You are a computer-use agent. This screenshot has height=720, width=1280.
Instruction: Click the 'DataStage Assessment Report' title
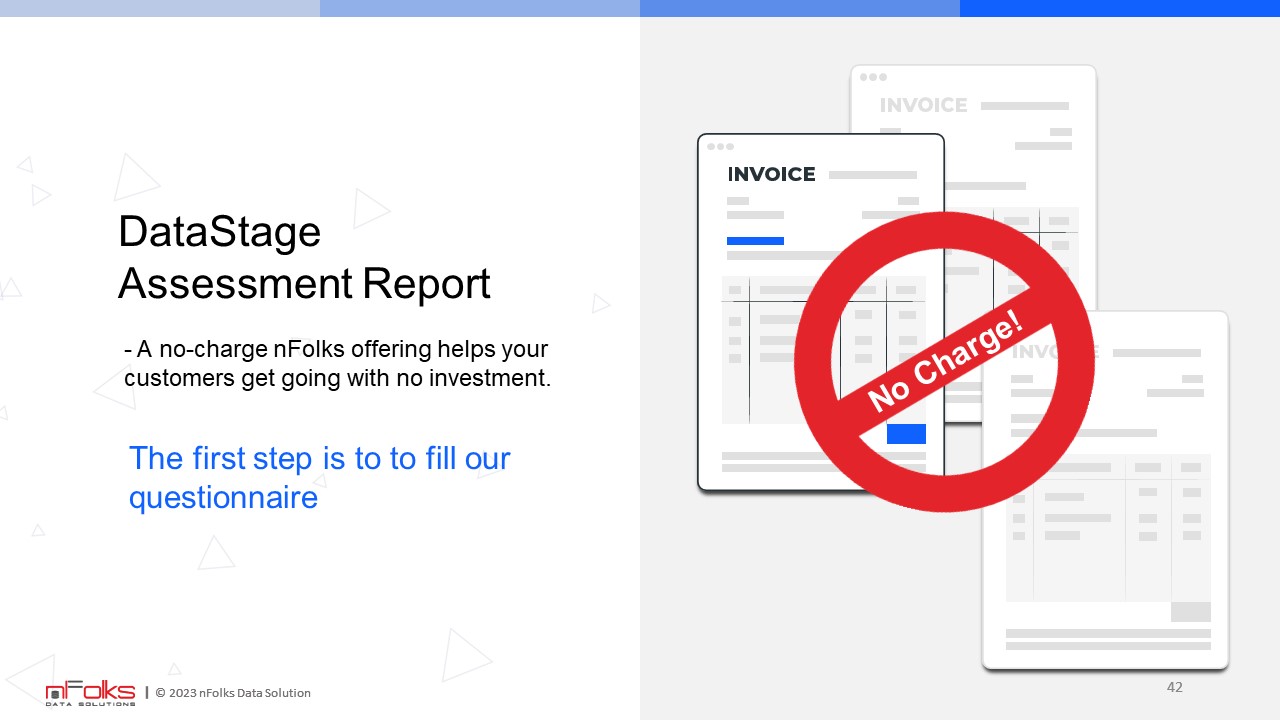(x=304, y=258)
